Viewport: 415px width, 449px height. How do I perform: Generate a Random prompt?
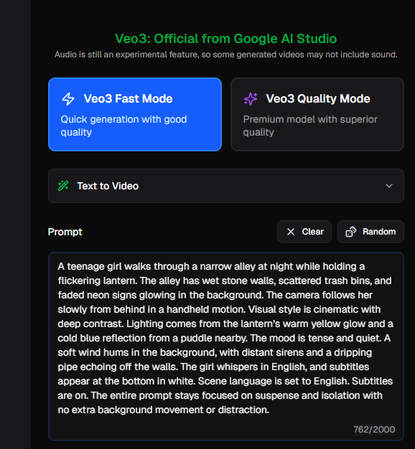[371, 232]
